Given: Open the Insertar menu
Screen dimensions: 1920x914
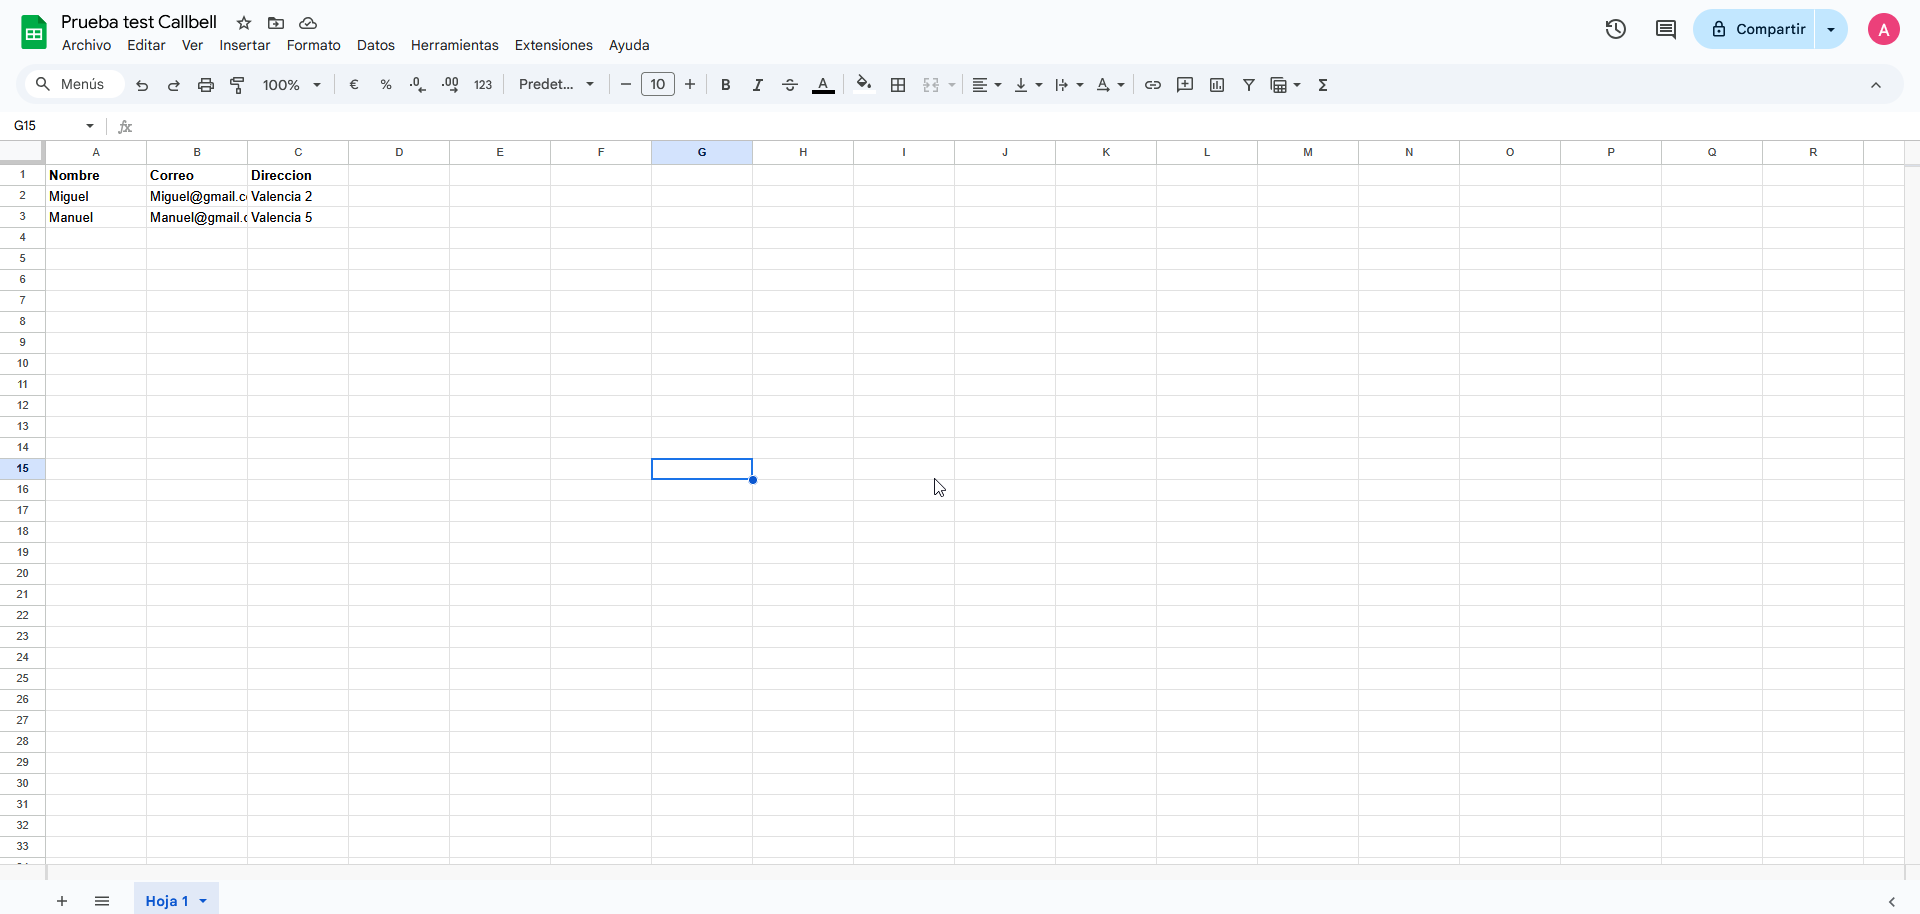Looking at the screenshot, I should 245,45.
